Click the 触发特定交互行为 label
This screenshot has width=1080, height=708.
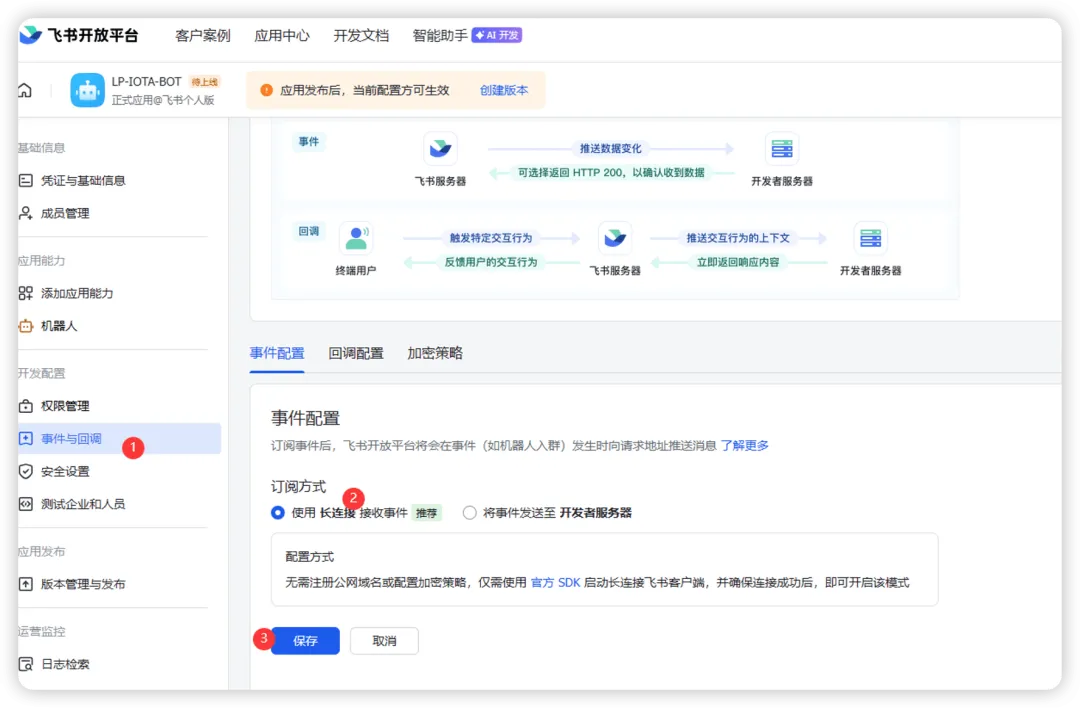coord(491,238)
